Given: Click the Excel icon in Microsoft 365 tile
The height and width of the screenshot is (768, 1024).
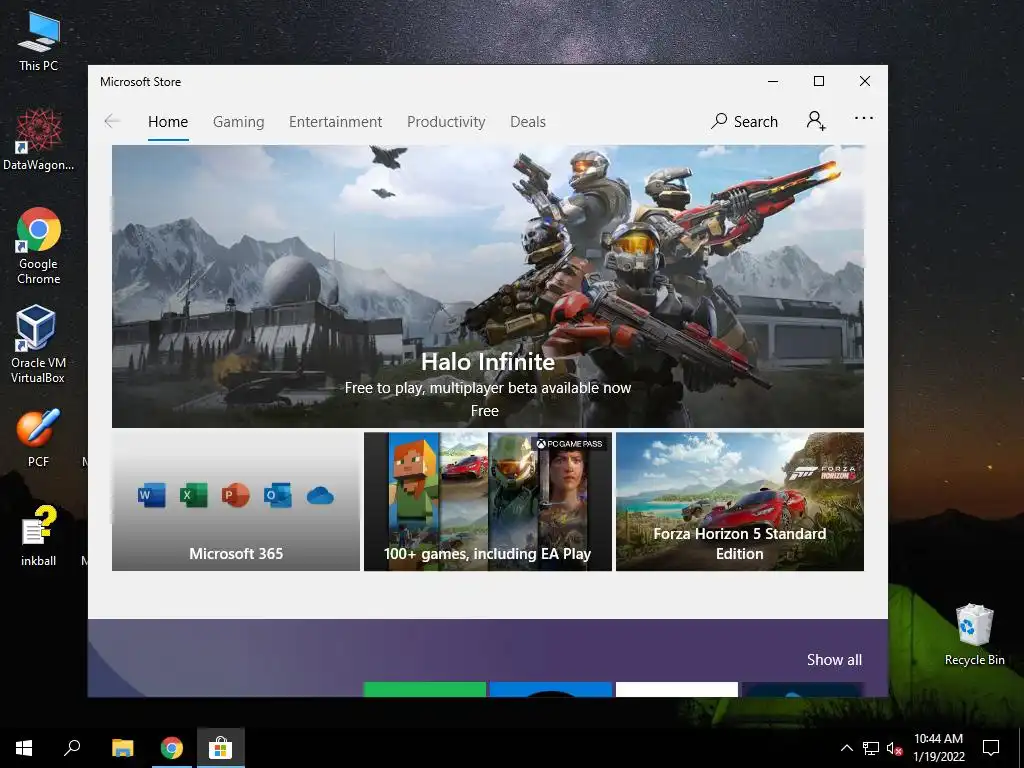Looking at the screenshot, I should point(193,495).
